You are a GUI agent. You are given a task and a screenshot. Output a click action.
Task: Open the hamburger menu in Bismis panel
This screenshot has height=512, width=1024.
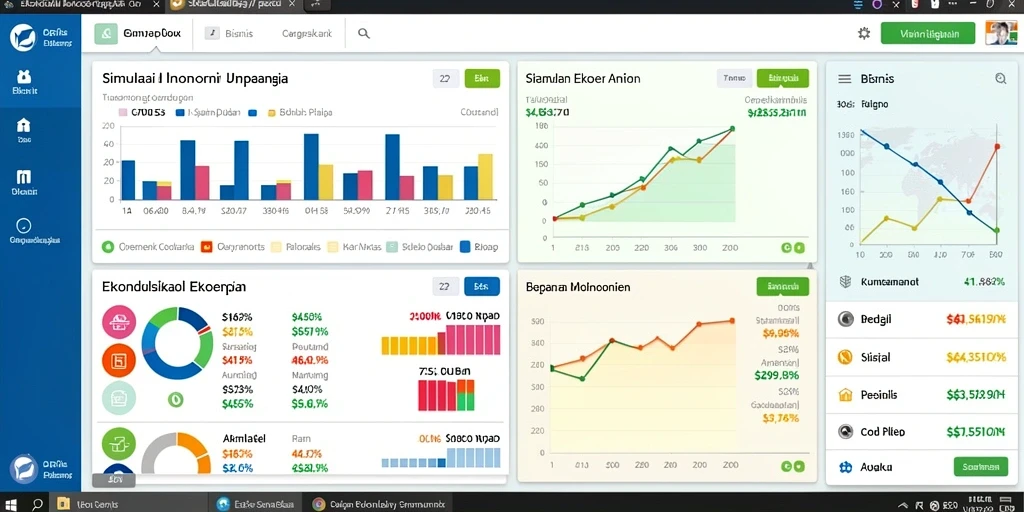(844, 79)
